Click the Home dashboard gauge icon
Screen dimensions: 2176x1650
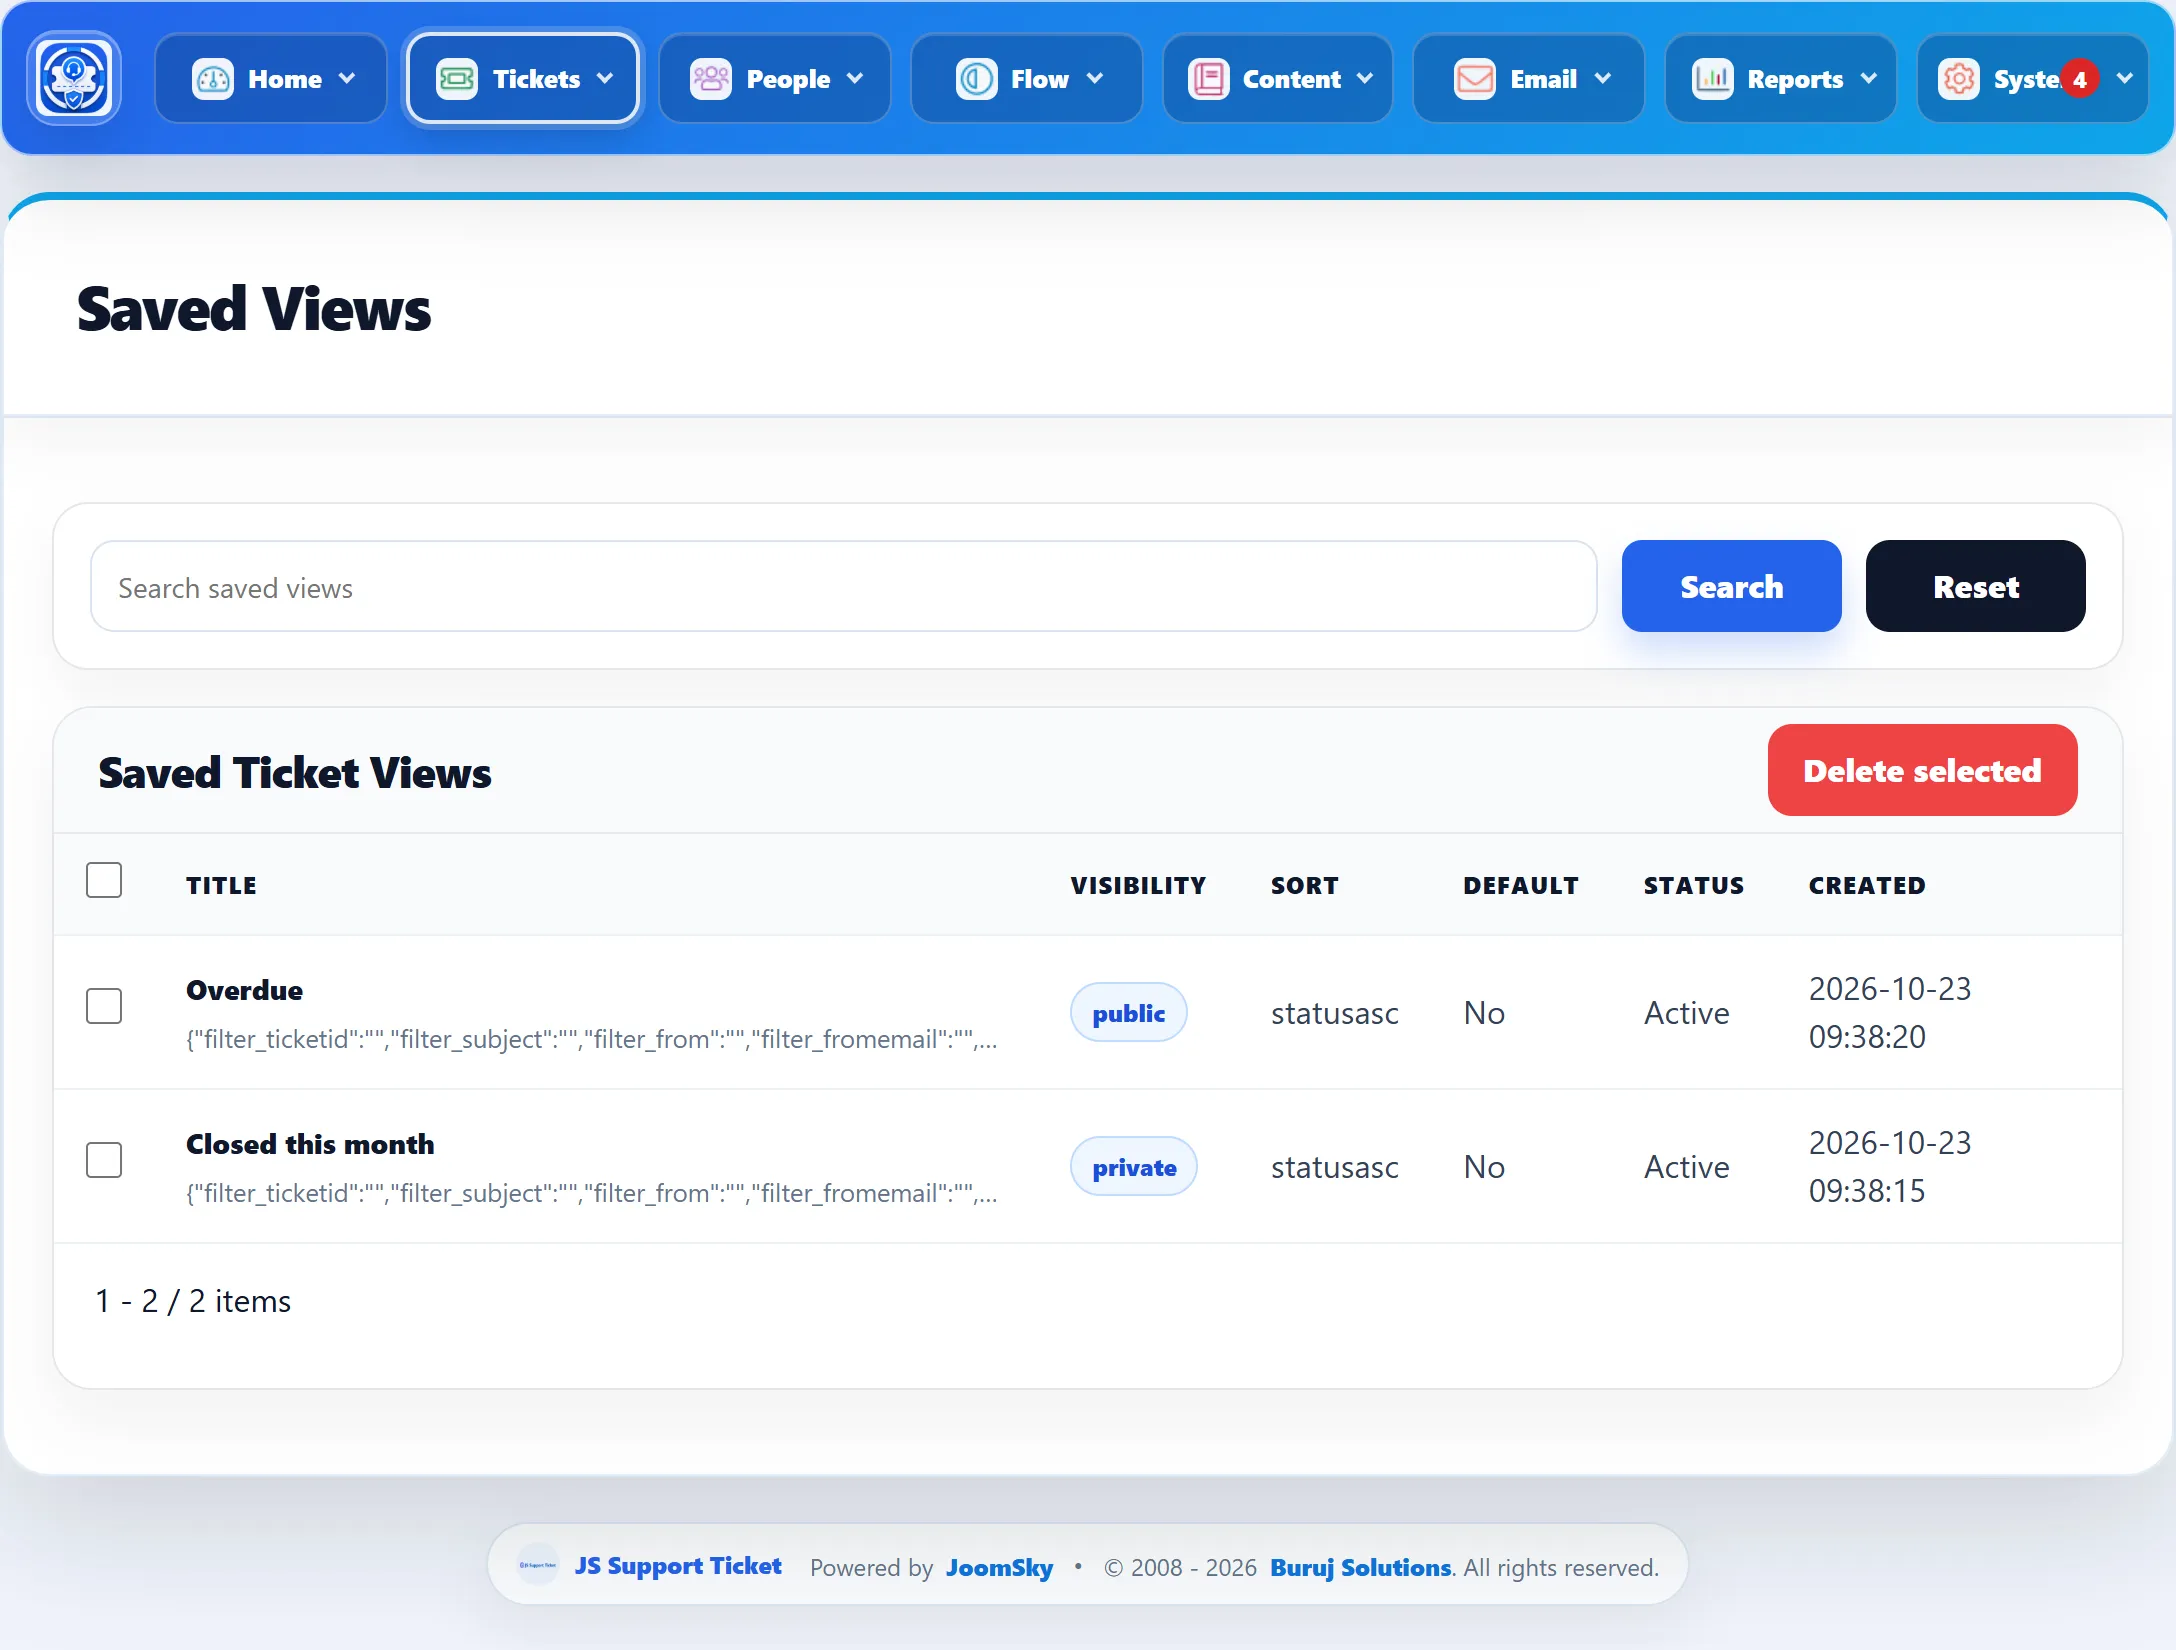pos(212,79)
